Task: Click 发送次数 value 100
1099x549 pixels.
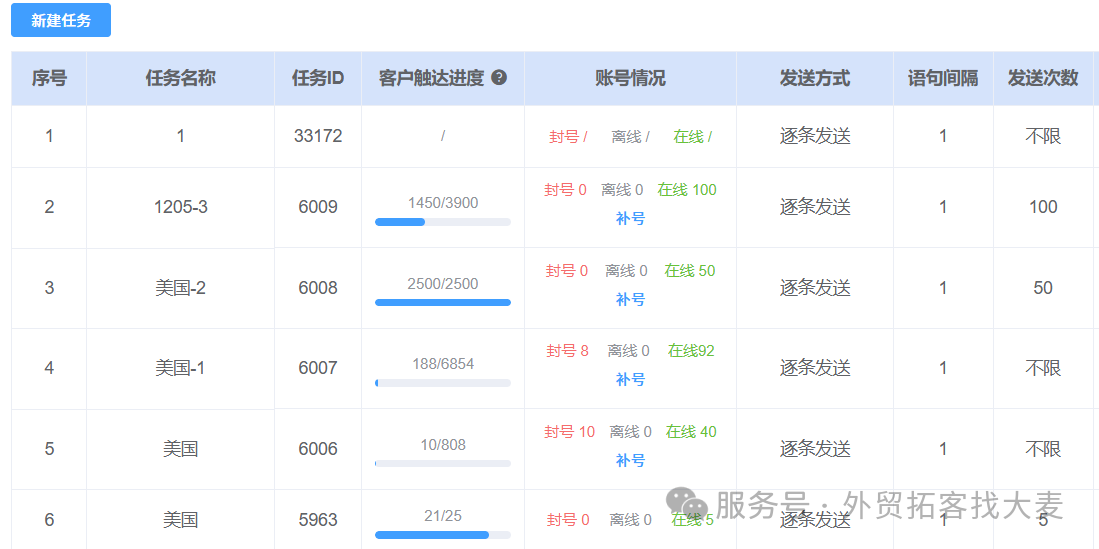Action: click(1043, 207)
